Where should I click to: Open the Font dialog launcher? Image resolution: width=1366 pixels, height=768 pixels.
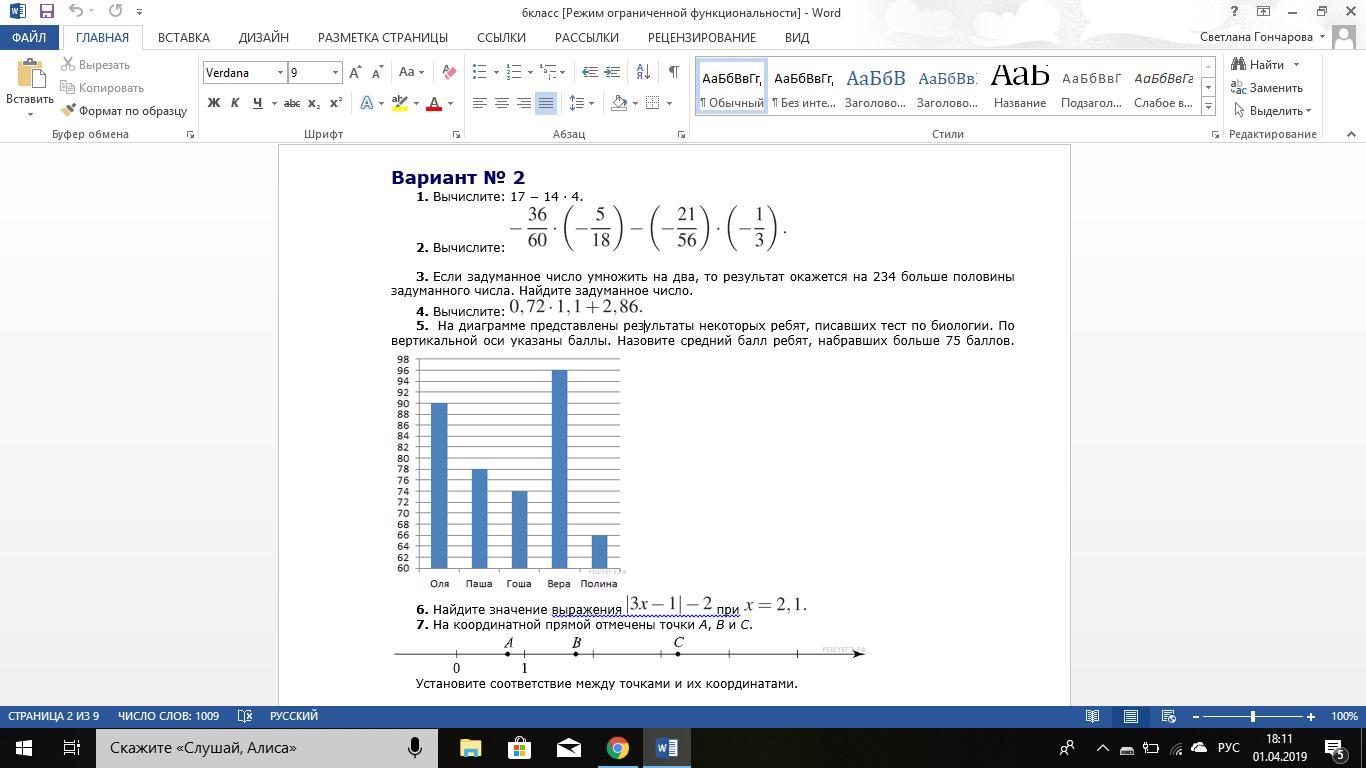click(457, 134)
